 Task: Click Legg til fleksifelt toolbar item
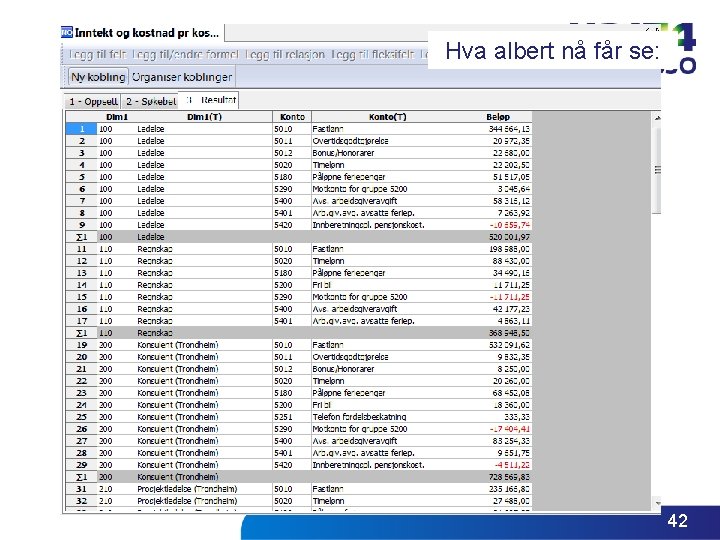373,55
